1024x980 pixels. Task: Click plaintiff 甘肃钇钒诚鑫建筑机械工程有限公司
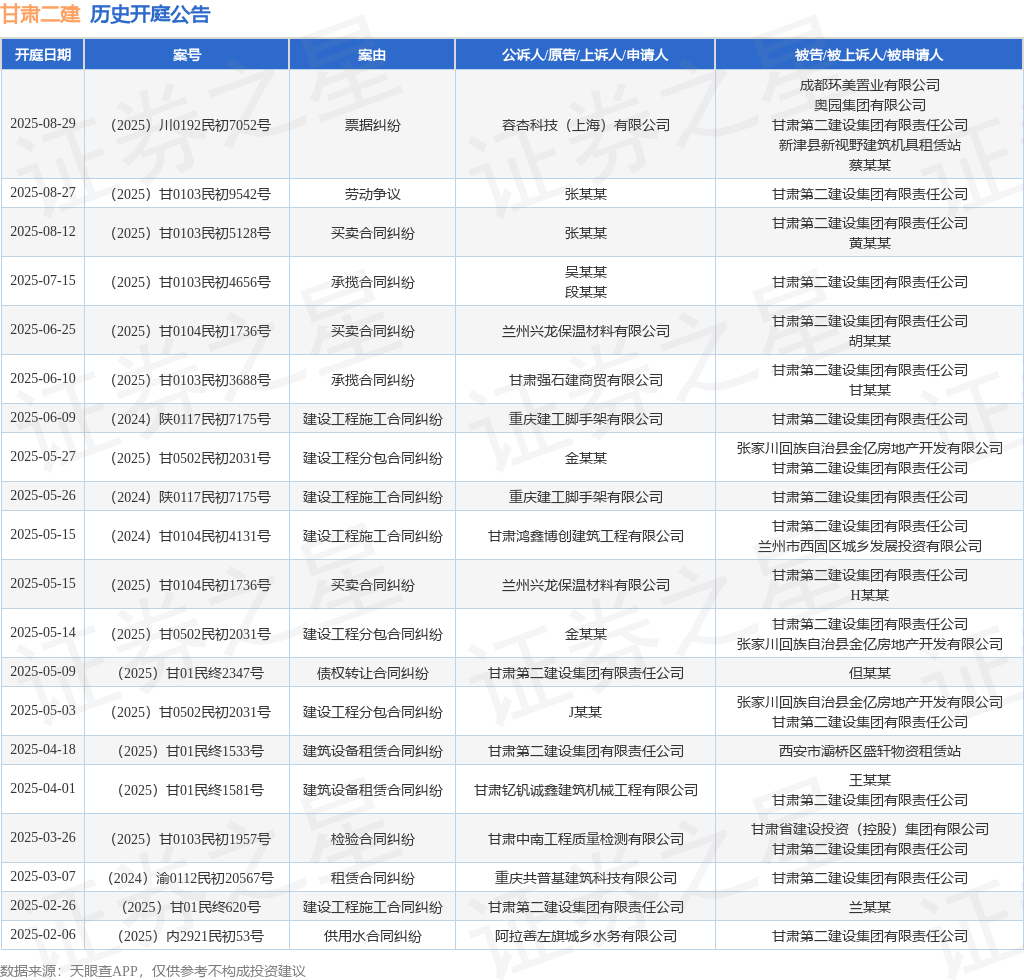[586, 791]
